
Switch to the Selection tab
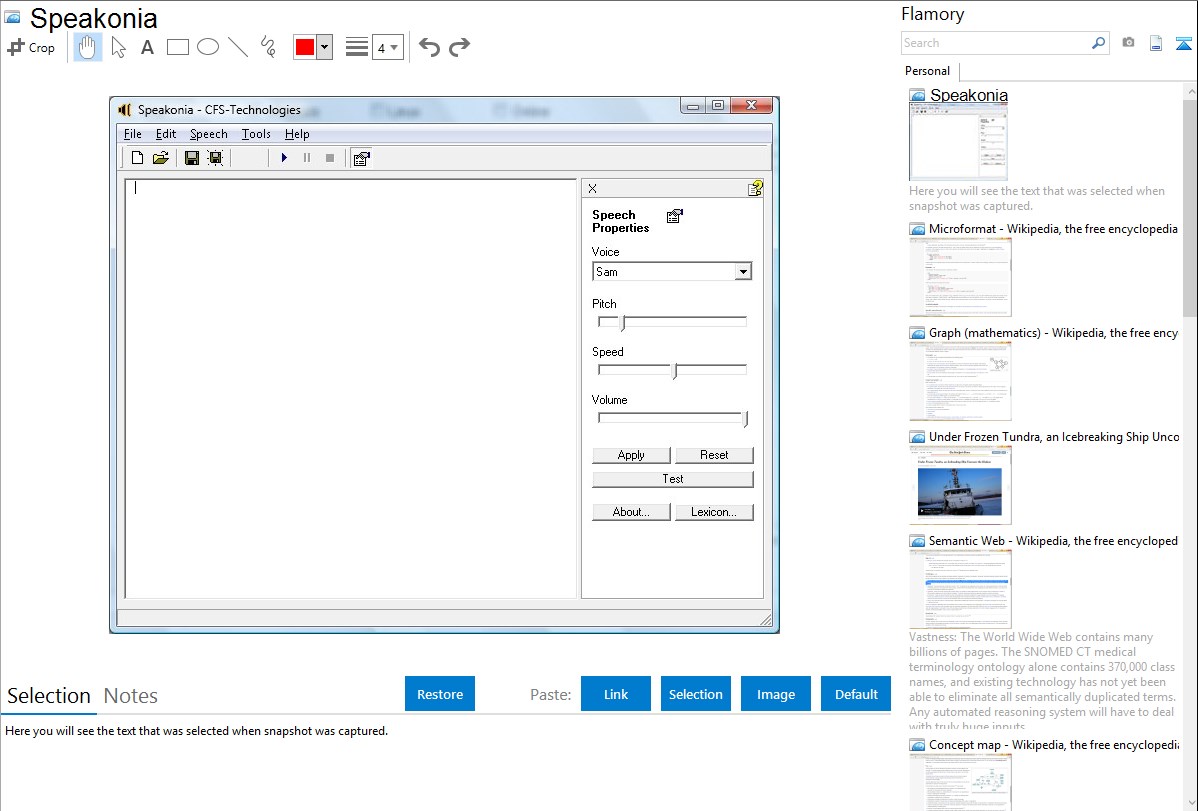pyautogui.click(x=49, y=696)
